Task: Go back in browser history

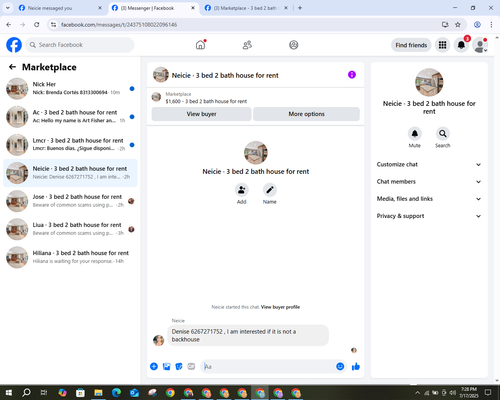Action: (9, 24)
